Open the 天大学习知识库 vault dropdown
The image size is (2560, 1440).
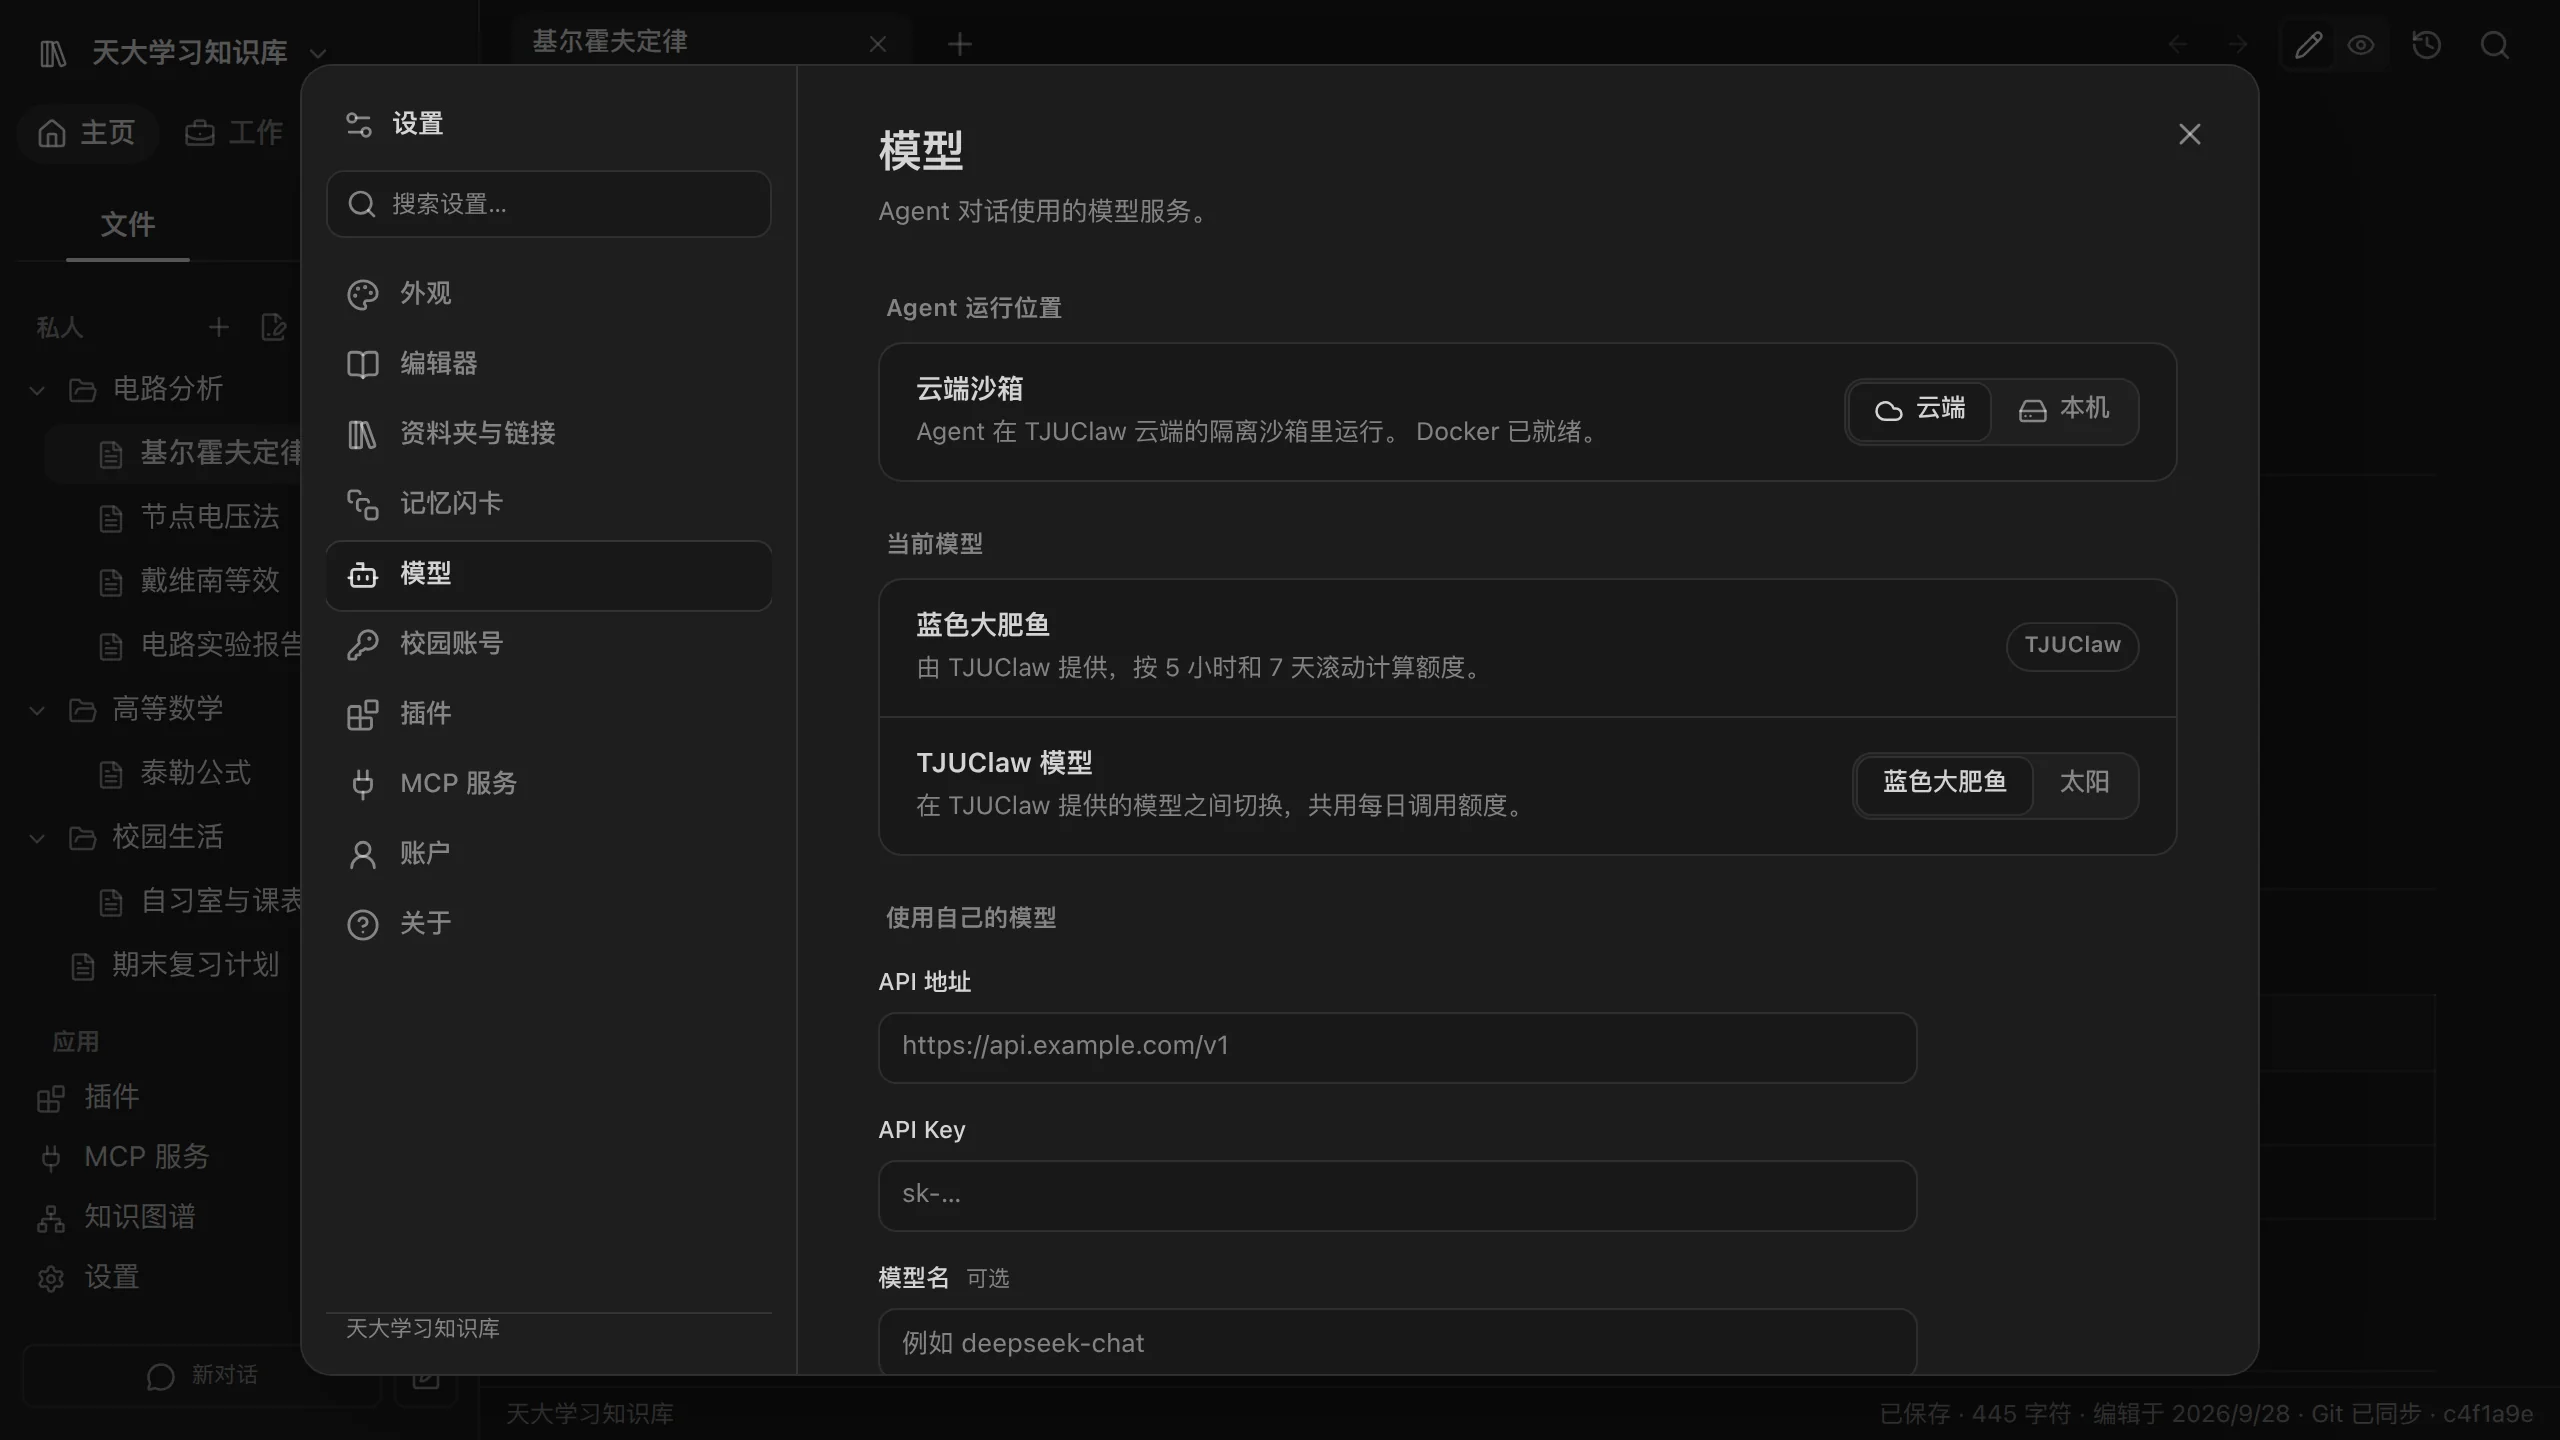click(x=318, y=52)
